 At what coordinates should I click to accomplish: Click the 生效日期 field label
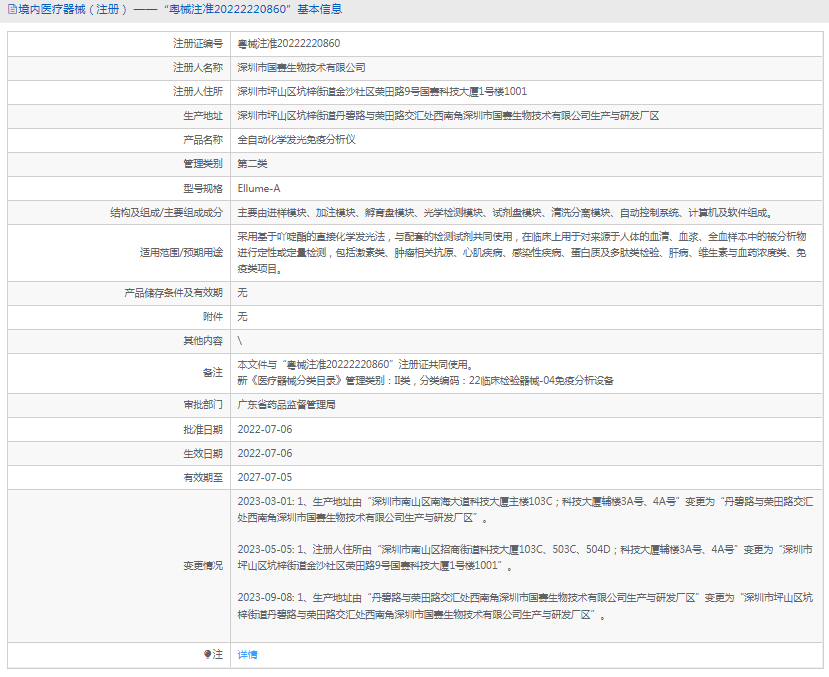point(203,453)
